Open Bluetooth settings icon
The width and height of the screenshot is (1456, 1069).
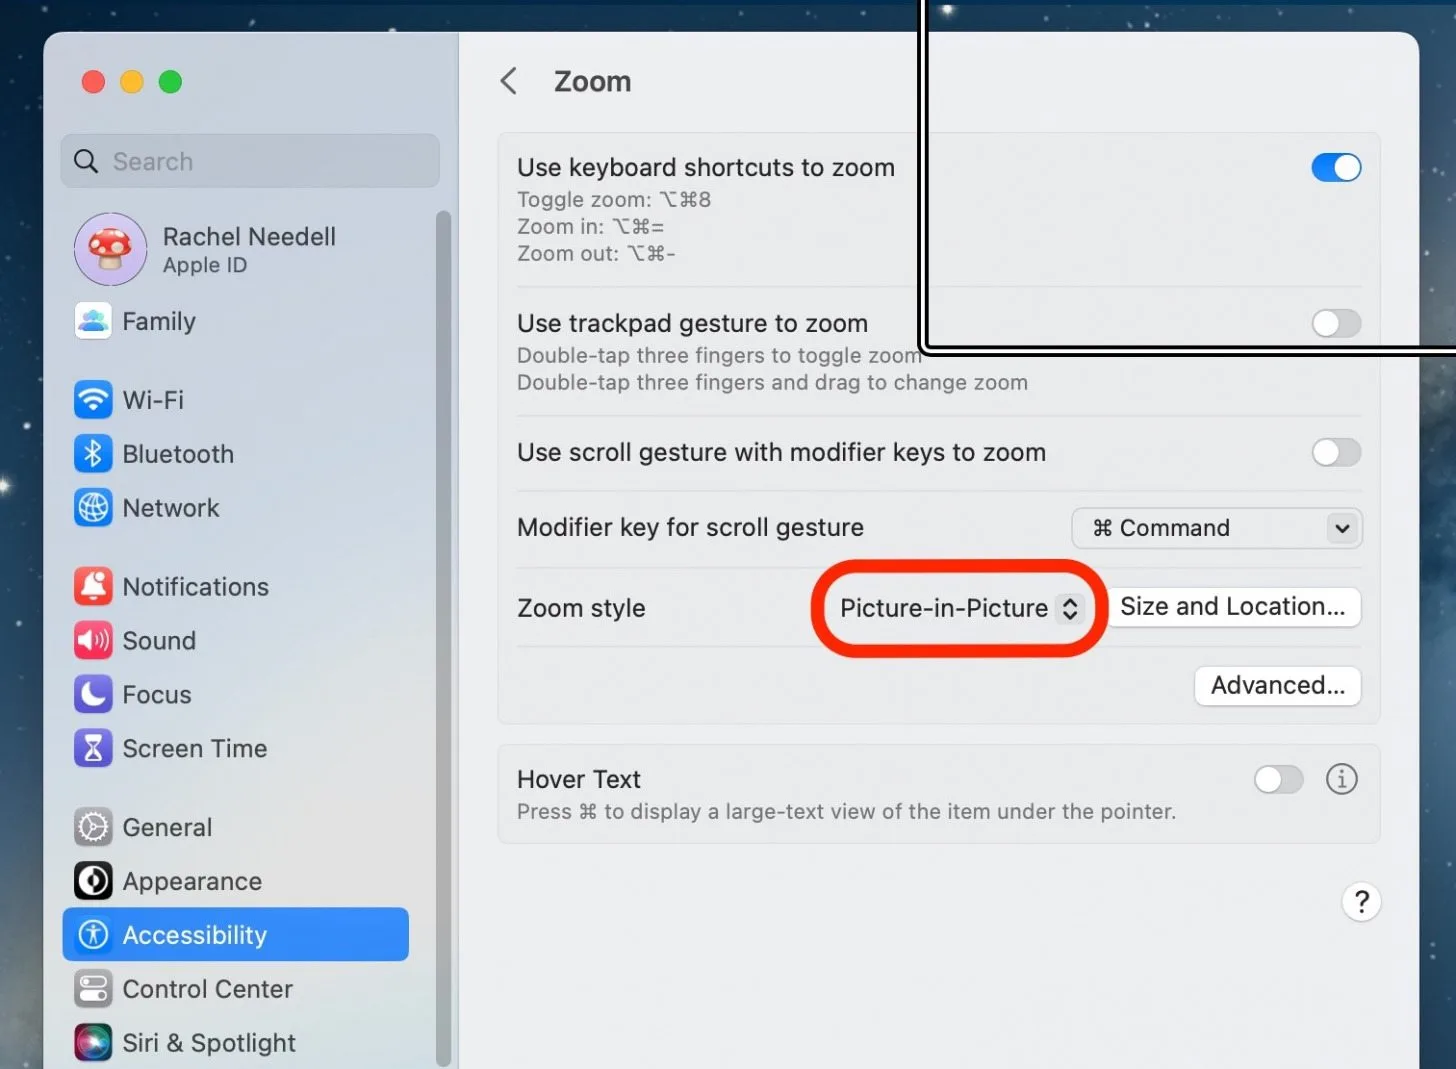(93, 454)
